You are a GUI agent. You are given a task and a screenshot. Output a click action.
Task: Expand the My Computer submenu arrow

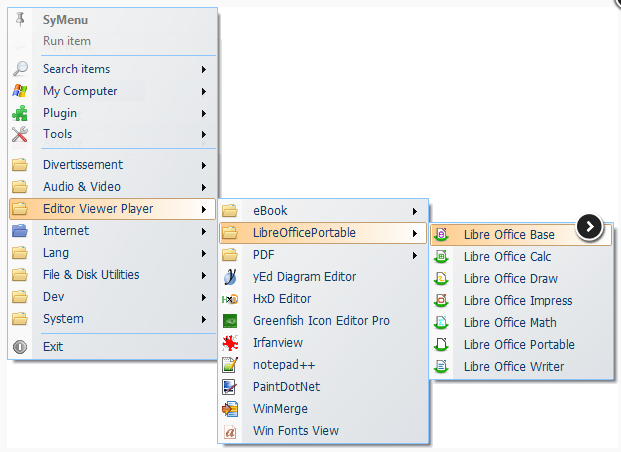[x=204, y=92]
